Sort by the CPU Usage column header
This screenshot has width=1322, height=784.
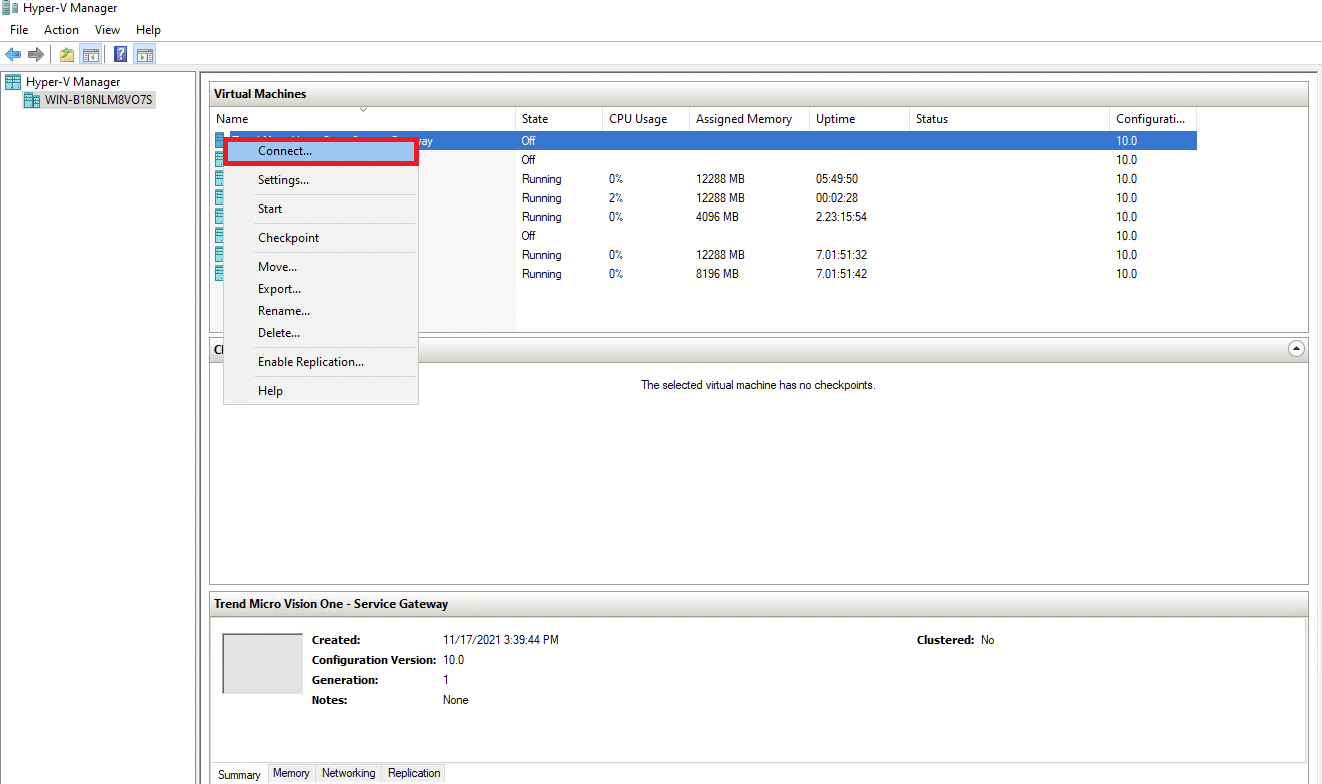638,119
